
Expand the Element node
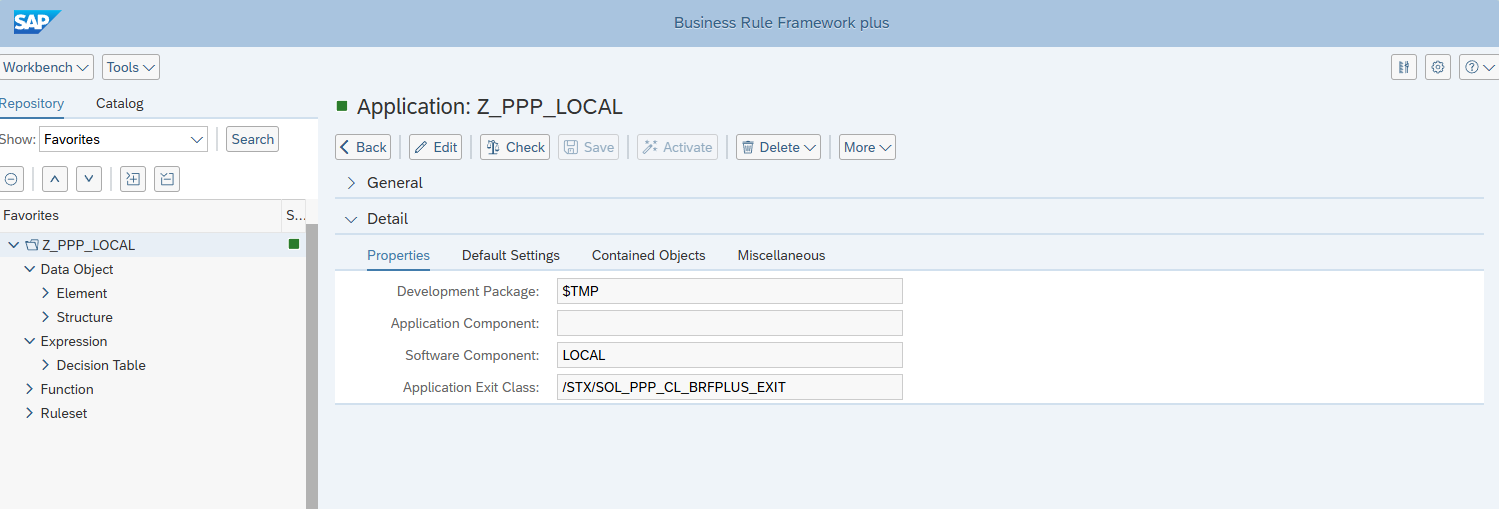pos(46,293)
